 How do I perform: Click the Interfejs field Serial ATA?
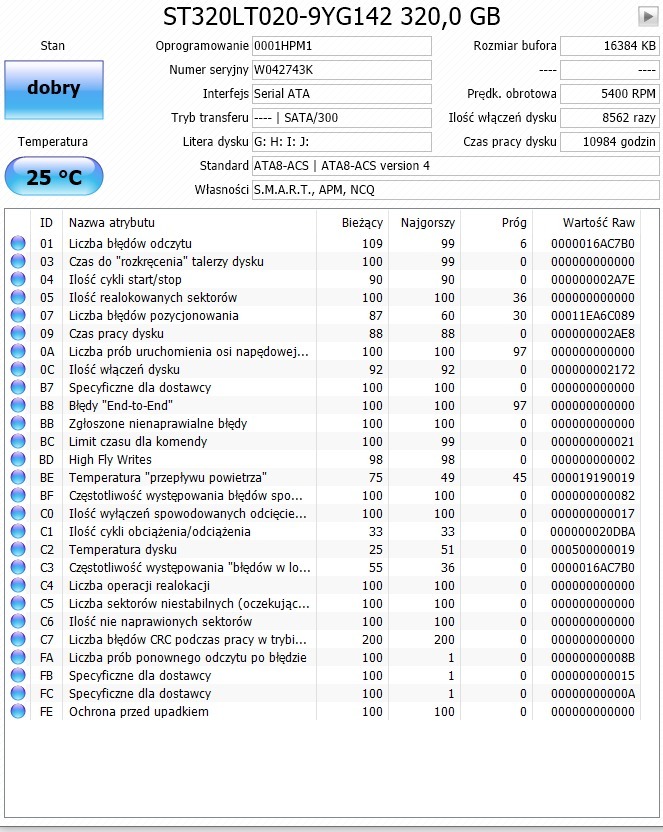[342, 94]
